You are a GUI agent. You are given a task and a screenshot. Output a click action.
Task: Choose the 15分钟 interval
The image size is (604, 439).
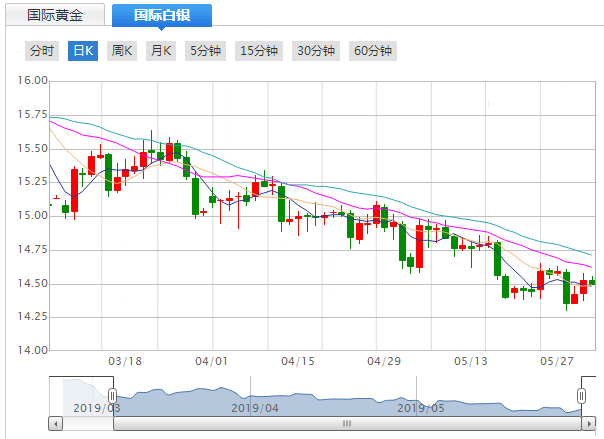(x=258, y=51)
